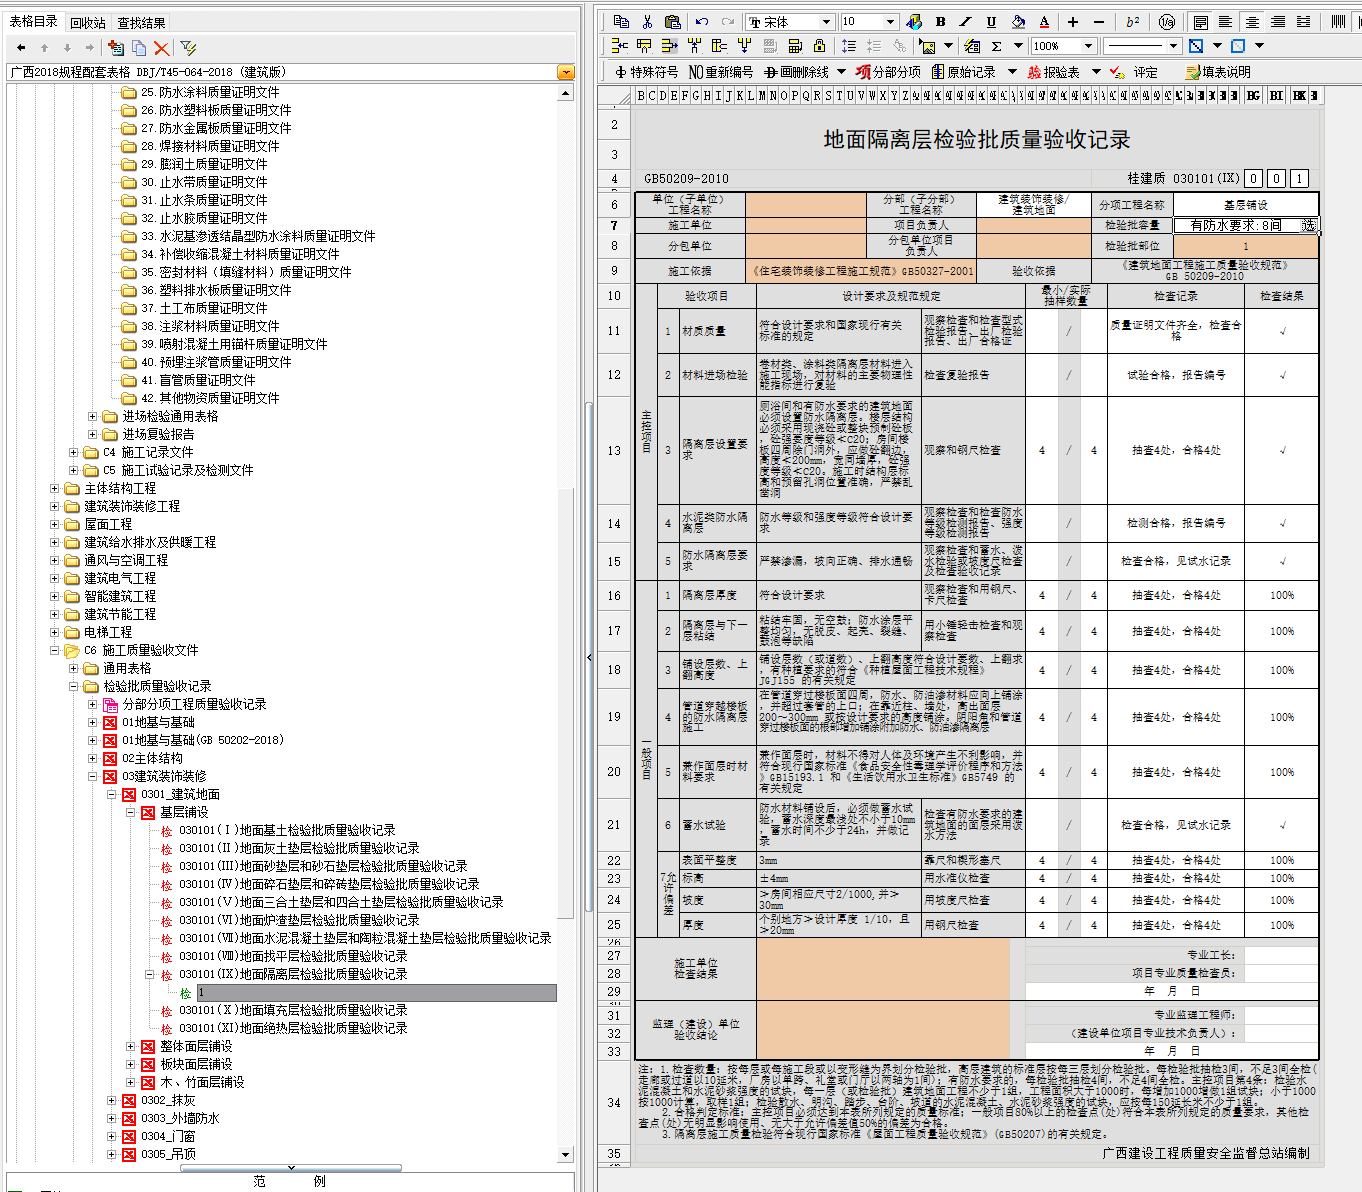Screen dimensions: 1362x1192
Task: Open the font name 宋体 dropdown
Action: (826, 21)
